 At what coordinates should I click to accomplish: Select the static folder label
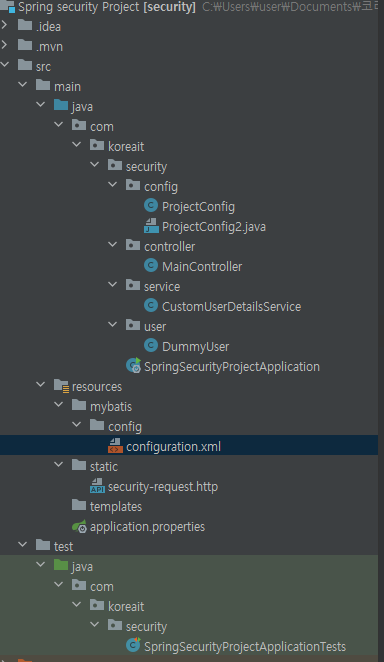pos(104,467)
